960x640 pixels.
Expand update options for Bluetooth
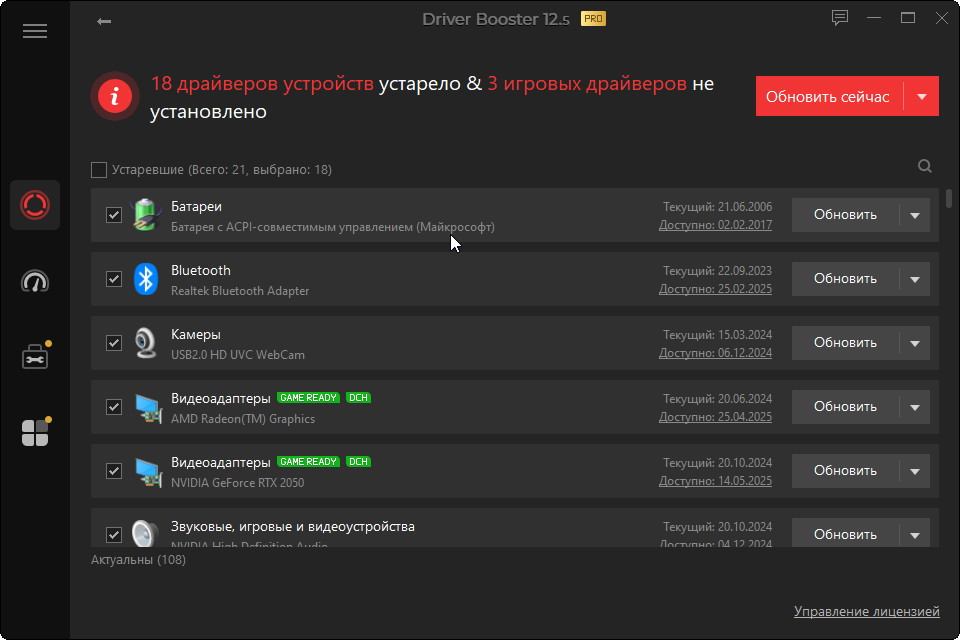point(915,279)
